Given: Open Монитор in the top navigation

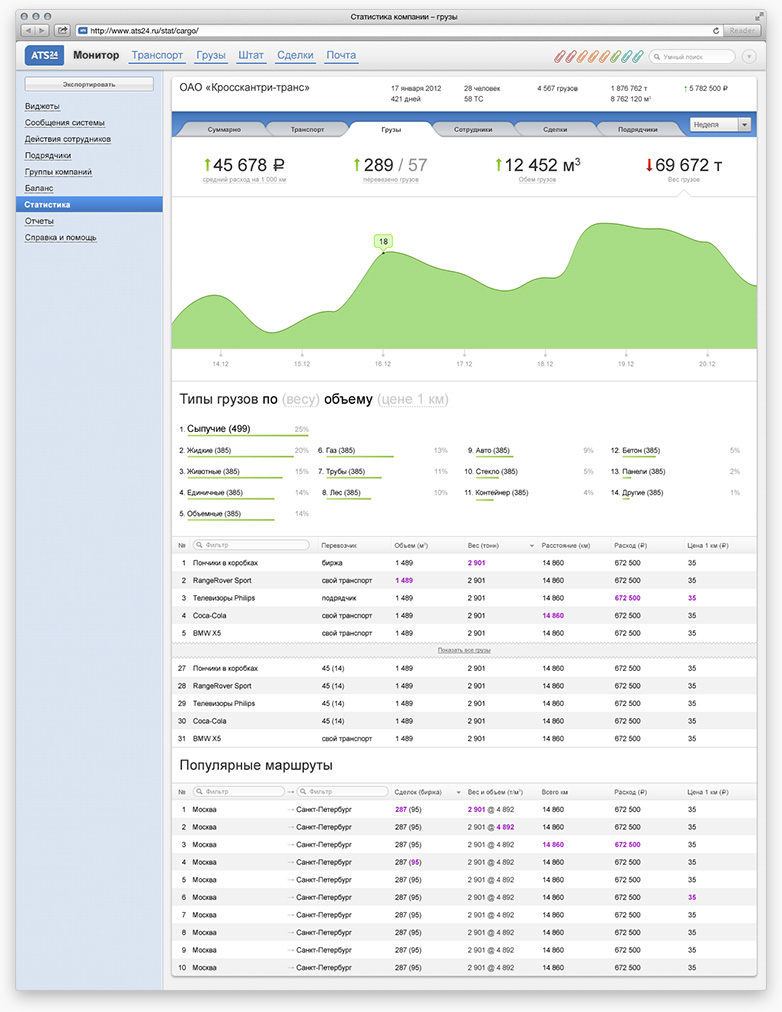Looking at the screenshot, I should click(96, 55).
